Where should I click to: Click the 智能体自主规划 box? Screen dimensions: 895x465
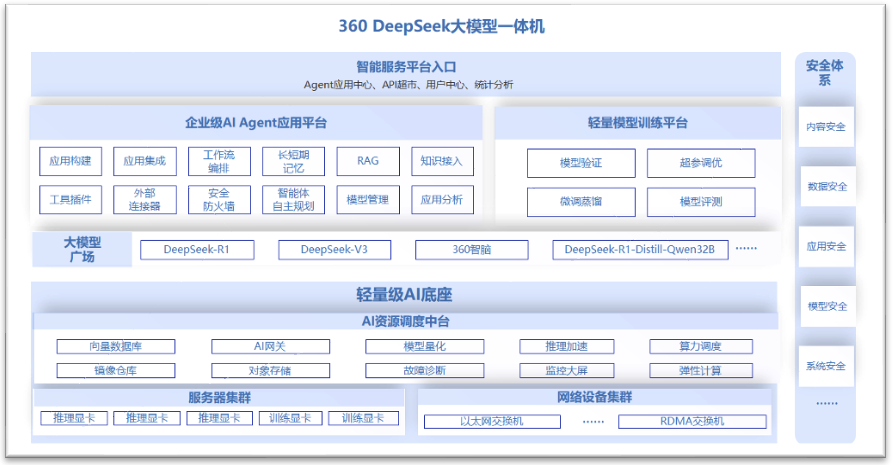[x=293, y=200]
